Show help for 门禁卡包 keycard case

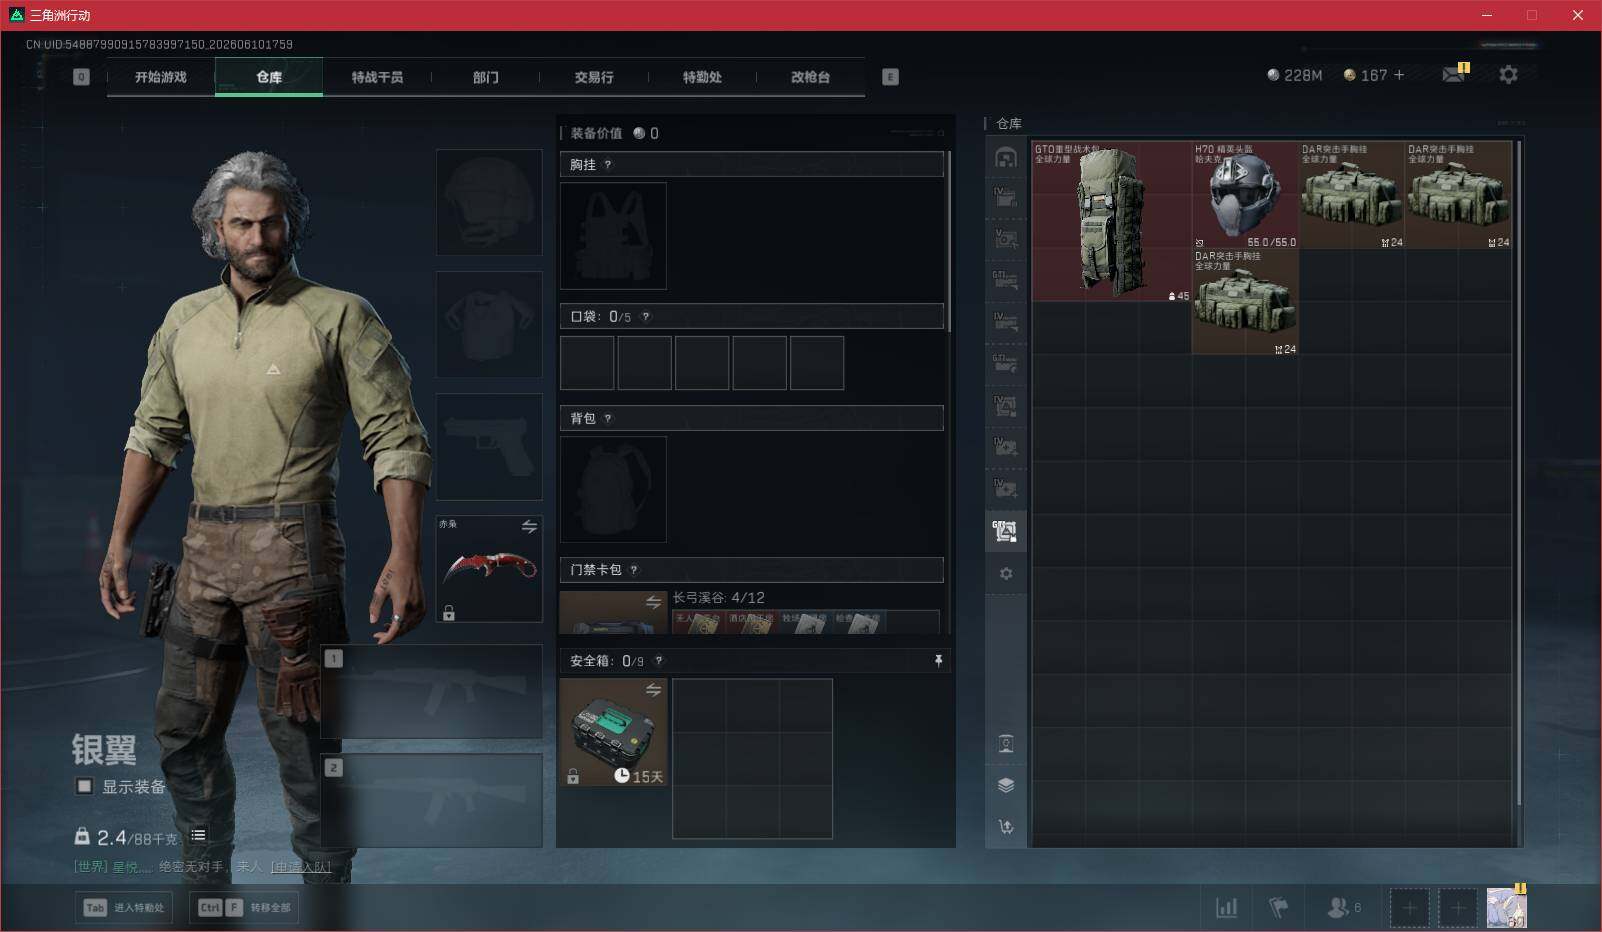tap(634, 570)
